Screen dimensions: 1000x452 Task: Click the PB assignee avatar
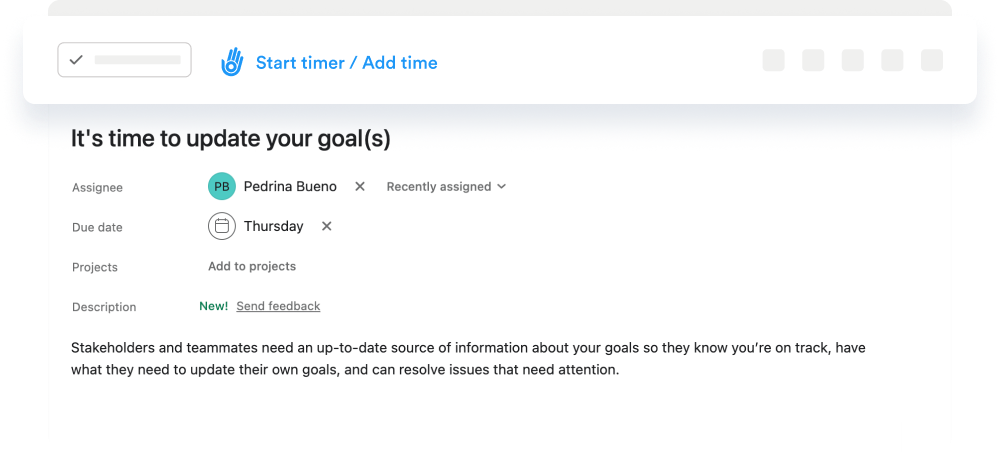coord(222,186)
